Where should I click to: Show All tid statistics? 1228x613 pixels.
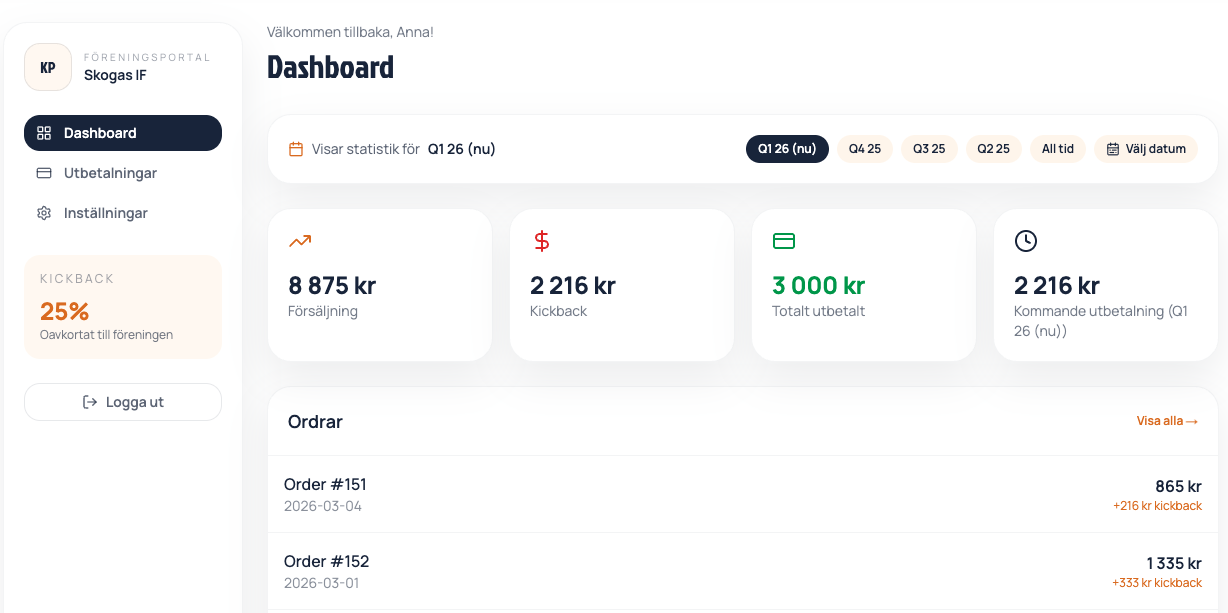click(x=1058, y=149)
